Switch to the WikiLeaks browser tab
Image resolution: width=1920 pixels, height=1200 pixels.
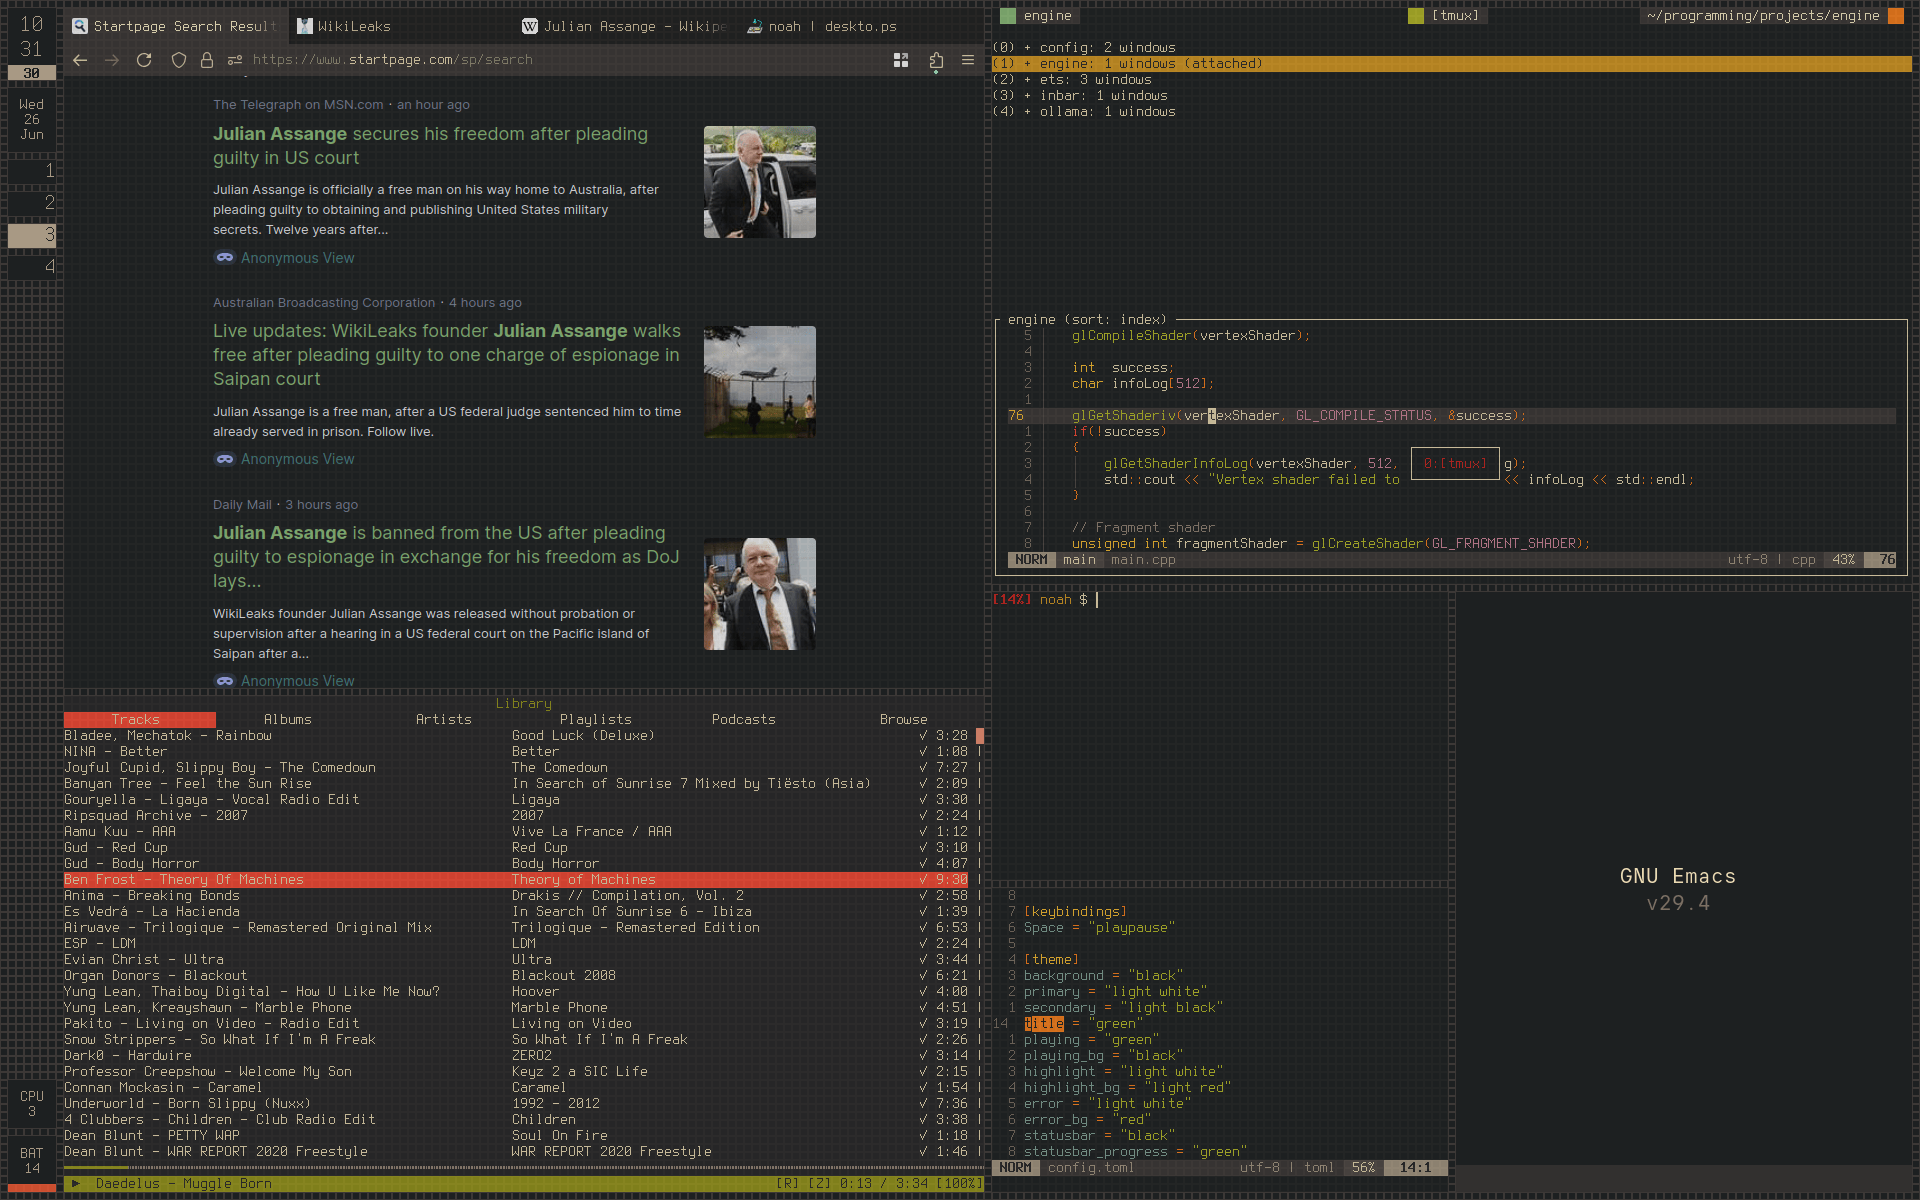354,27
